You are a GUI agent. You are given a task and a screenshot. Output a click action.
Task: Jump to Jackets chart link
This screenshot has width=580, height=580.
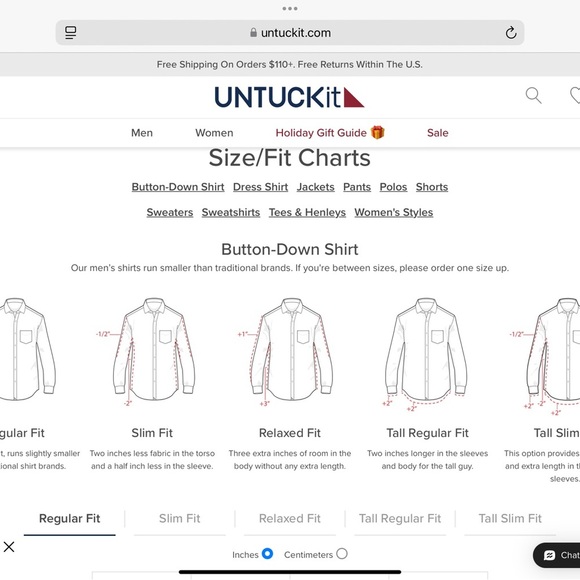pos(316,187)
